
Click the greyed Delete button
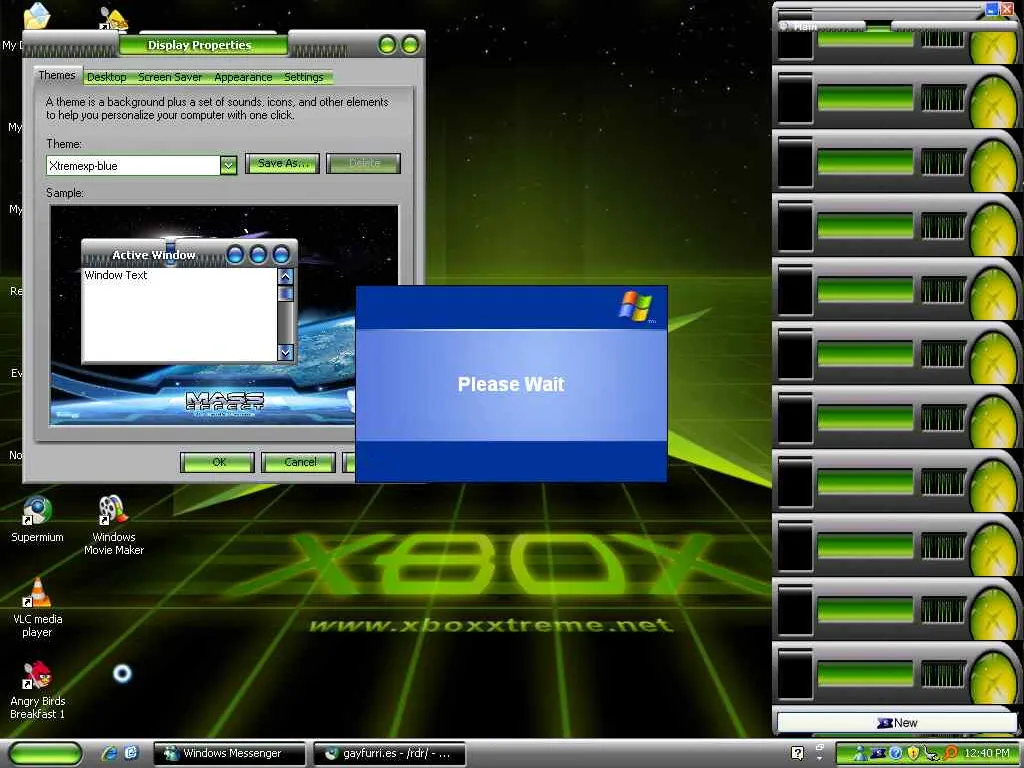pos(364,163)
